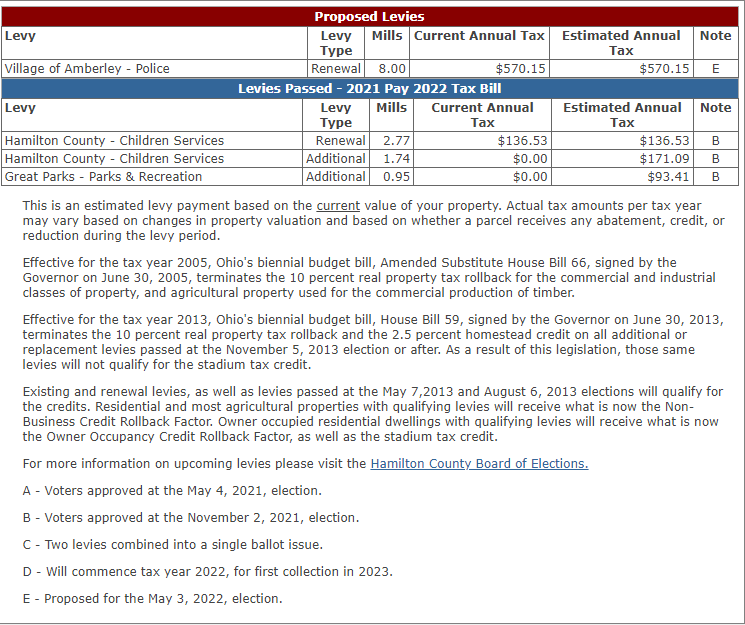Click note 'E' in Village of Amberley row
Screen dimensions: 745x625
(716, 69)
